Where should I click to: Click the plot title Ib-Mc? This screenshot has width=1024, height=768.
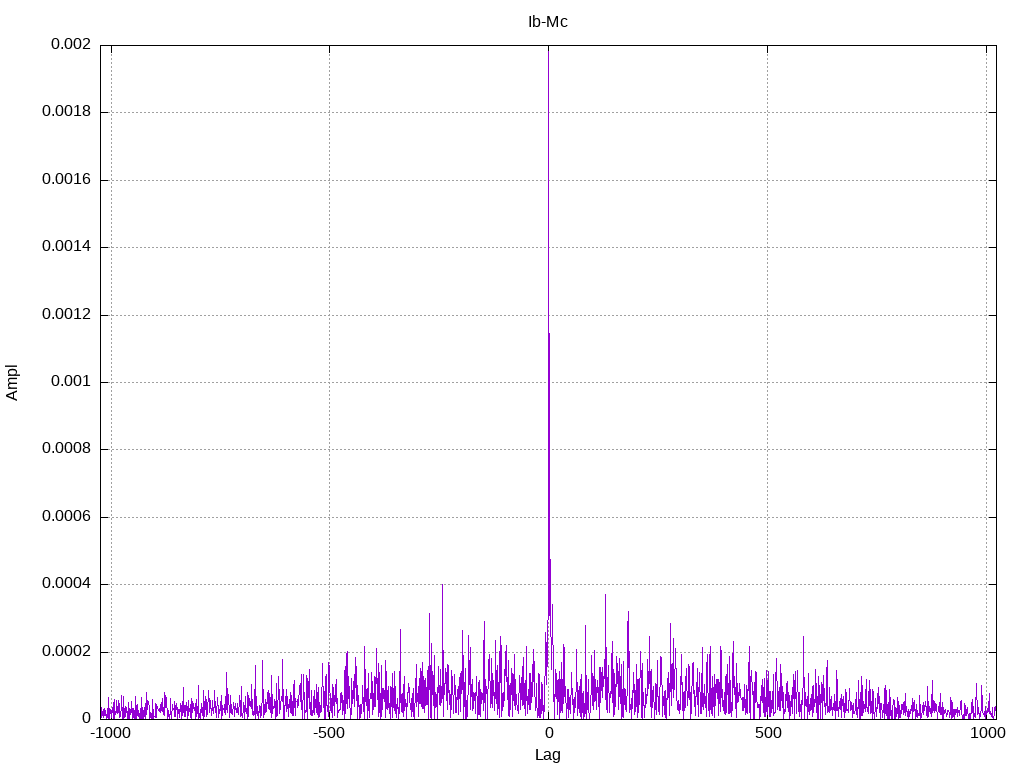pyautogui.click(x=547, y=22)
